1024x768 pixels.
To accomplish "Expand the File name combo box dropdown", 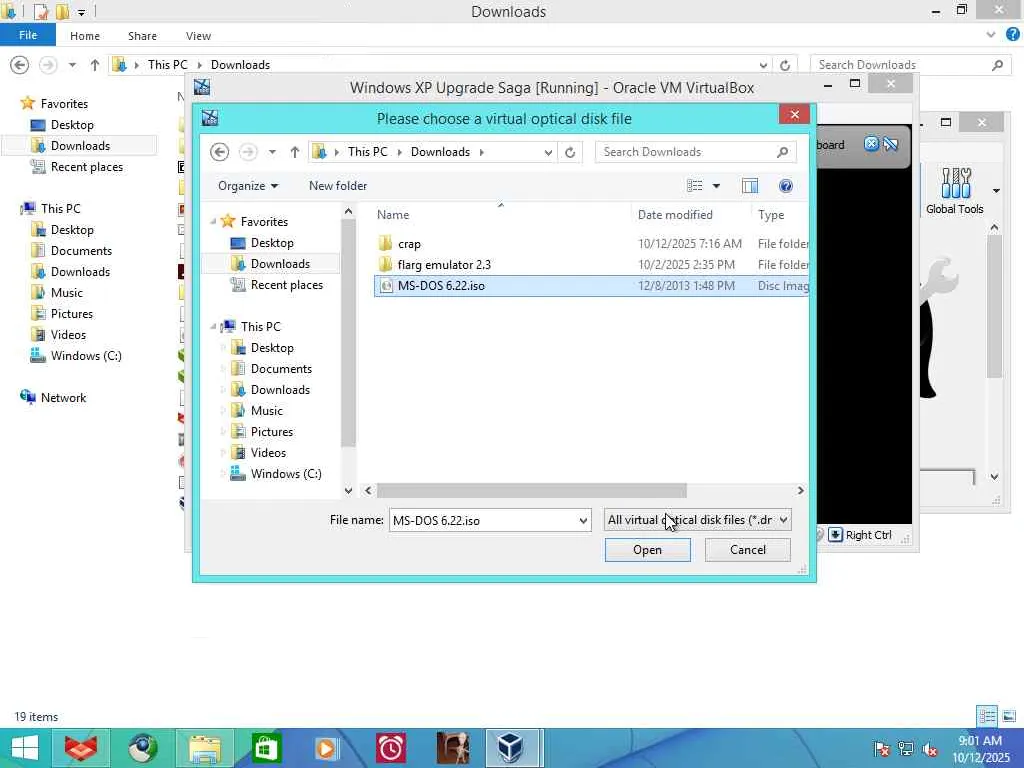I will [x=583, y=520].
